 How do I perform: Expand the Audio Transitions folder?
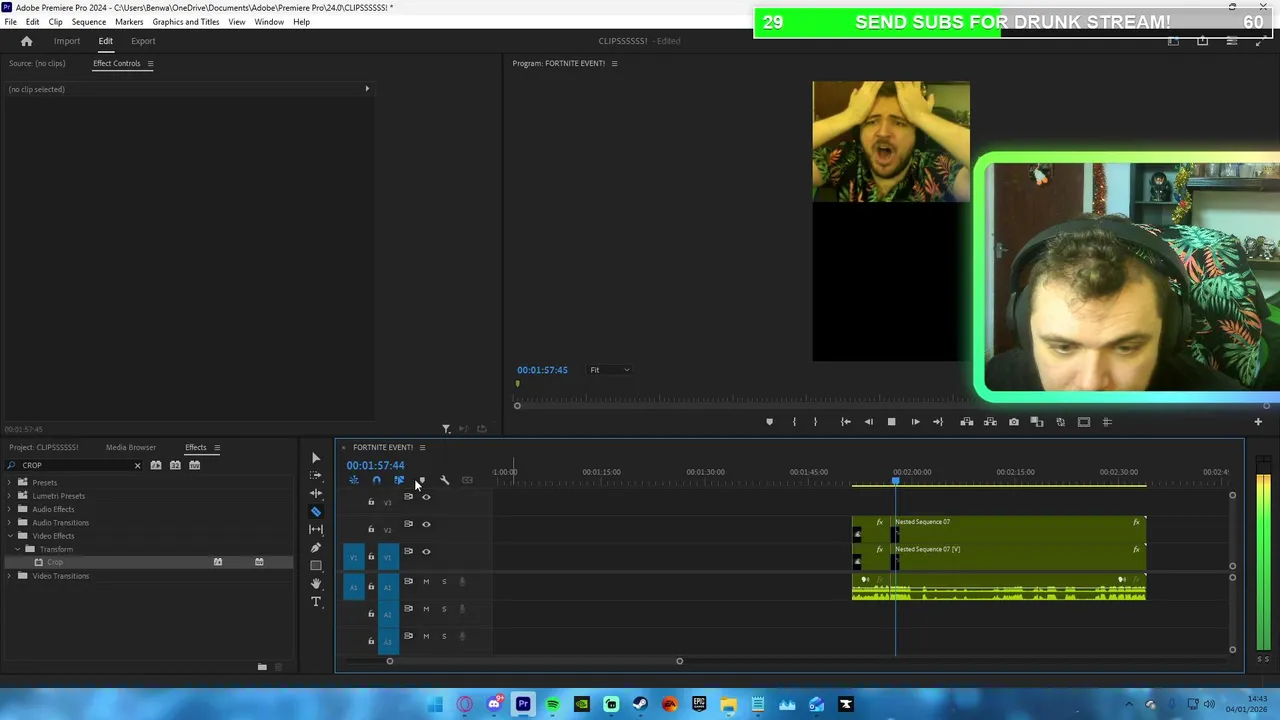pyautogui.click(x=10, y=523)
